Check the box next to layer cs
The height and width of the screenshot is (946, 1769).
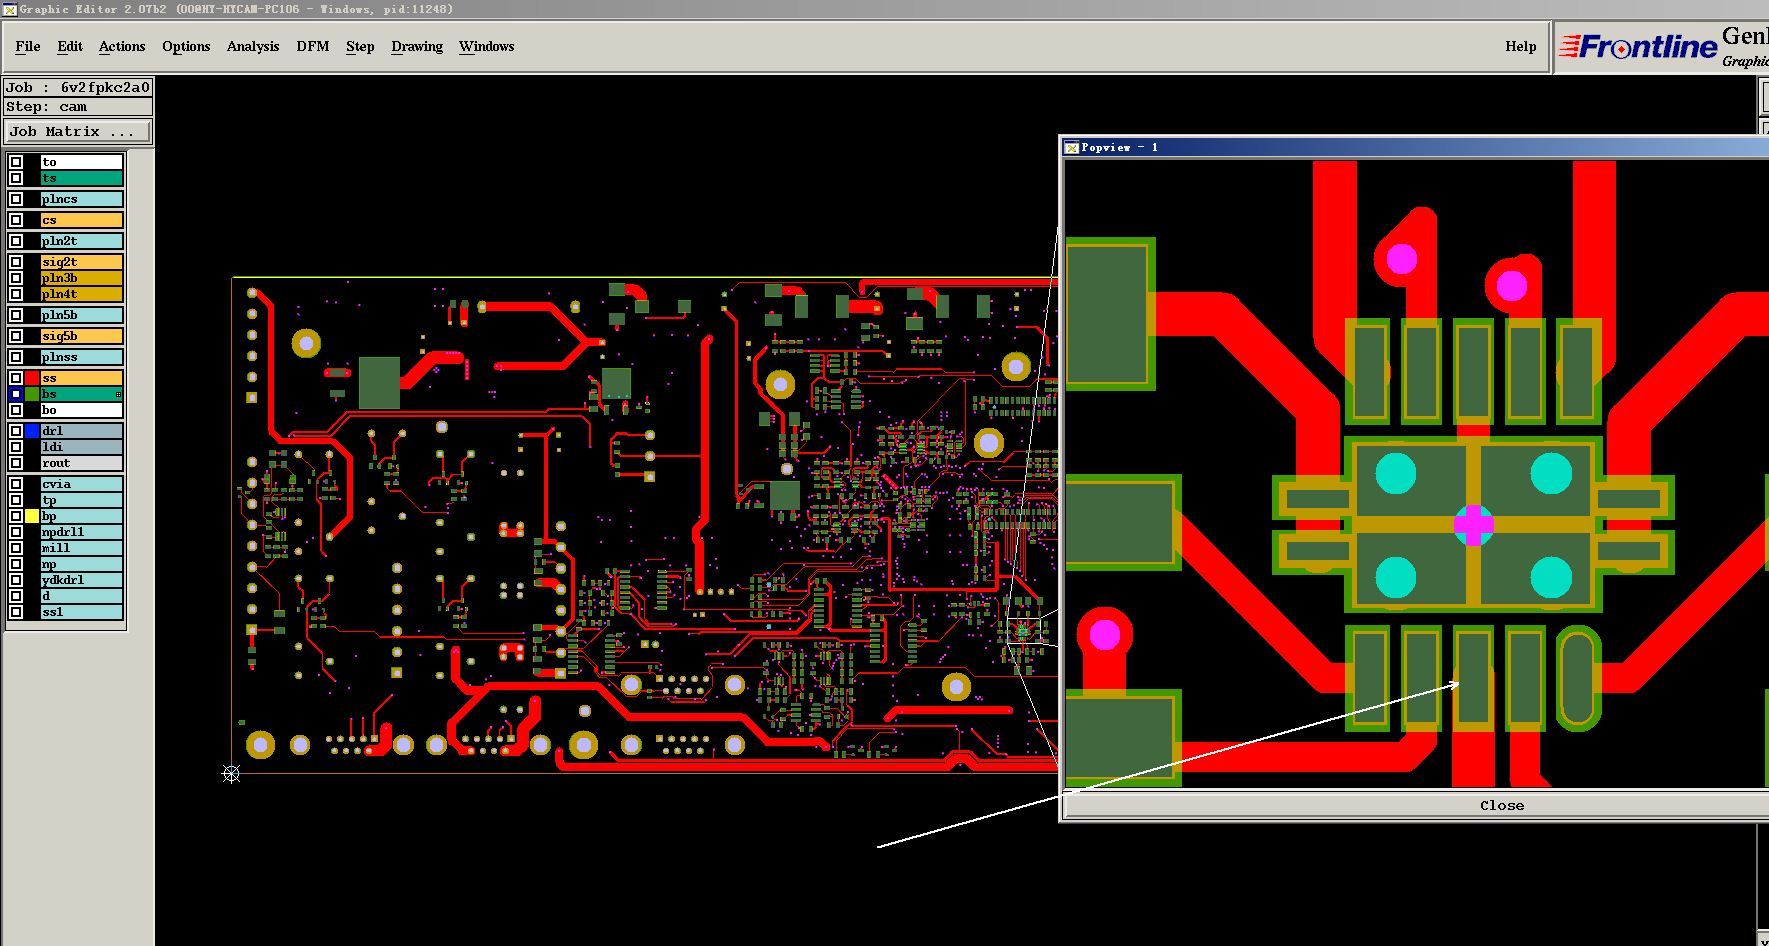pyautogui.click(x=16, y=220)
